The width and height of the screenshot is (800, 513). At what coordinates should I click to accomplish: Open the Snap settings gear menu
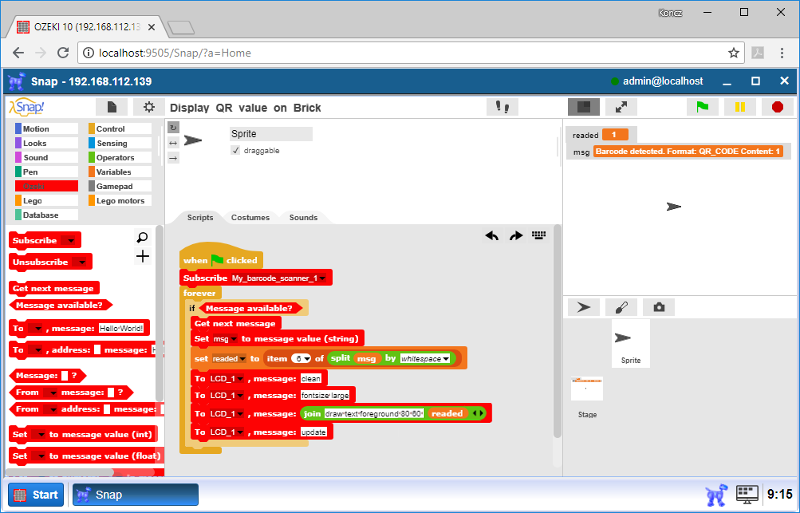(x=148, y=107)
